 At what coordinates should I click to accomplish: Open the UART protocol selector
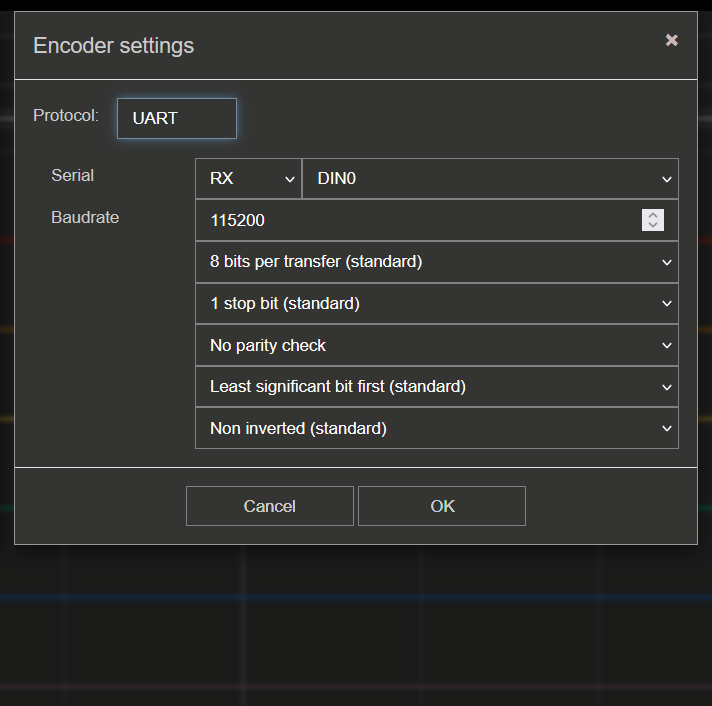click(177, 118)
